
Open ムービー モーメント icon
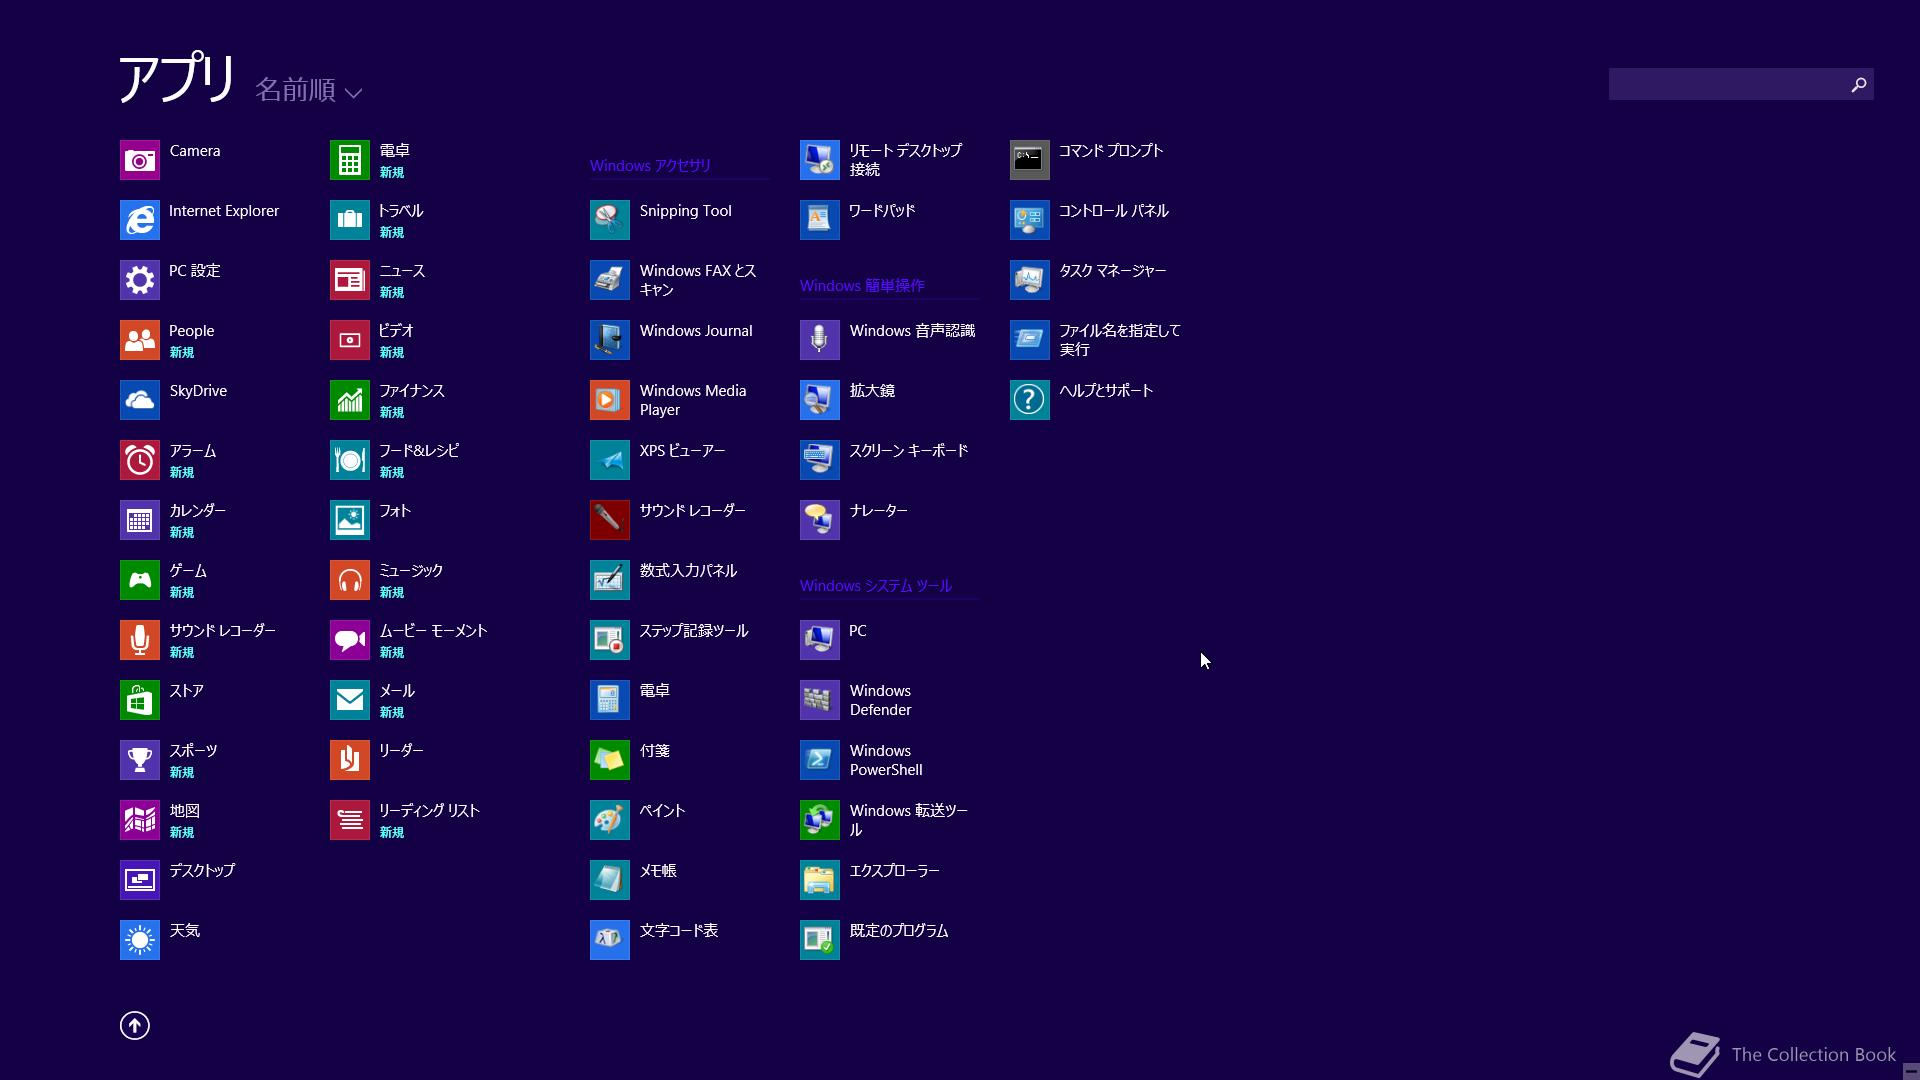(350, 640)
